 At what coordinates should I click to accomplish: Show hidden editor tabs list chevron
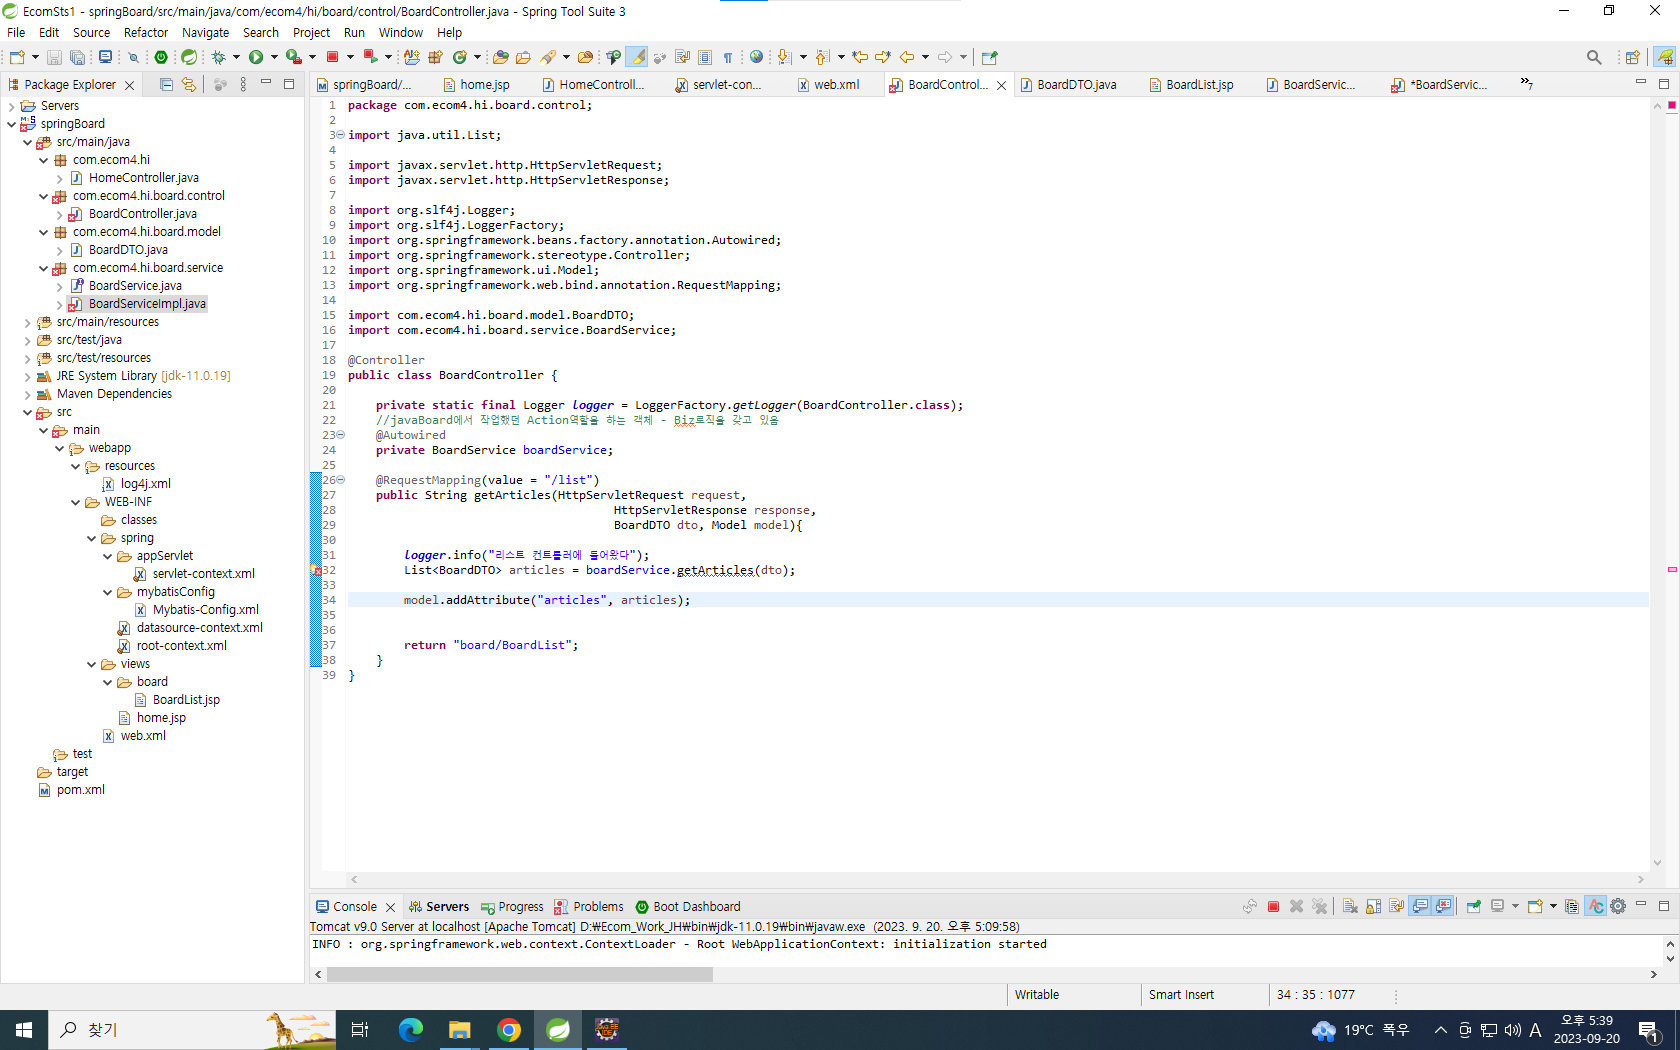[1526, 83]
